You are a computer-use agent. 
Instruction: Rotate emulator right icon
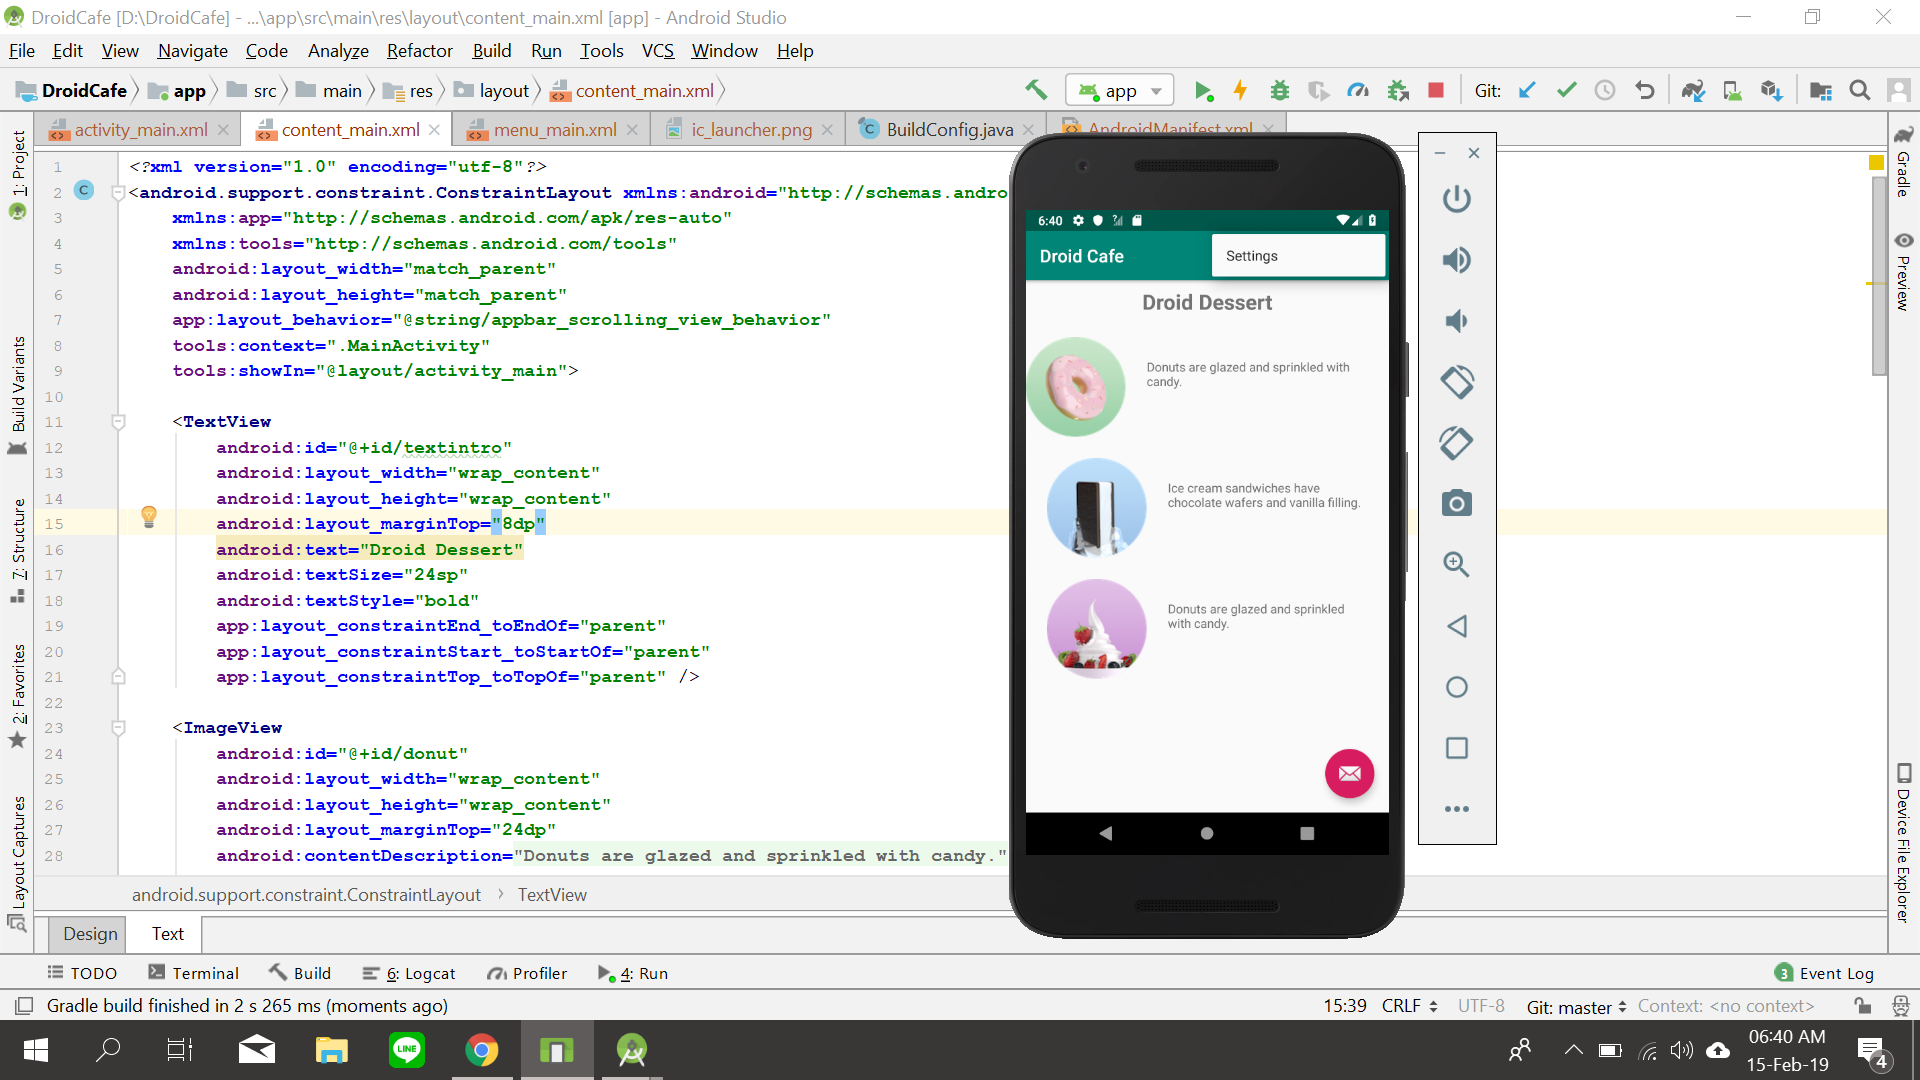click(x=1457, y=443)
